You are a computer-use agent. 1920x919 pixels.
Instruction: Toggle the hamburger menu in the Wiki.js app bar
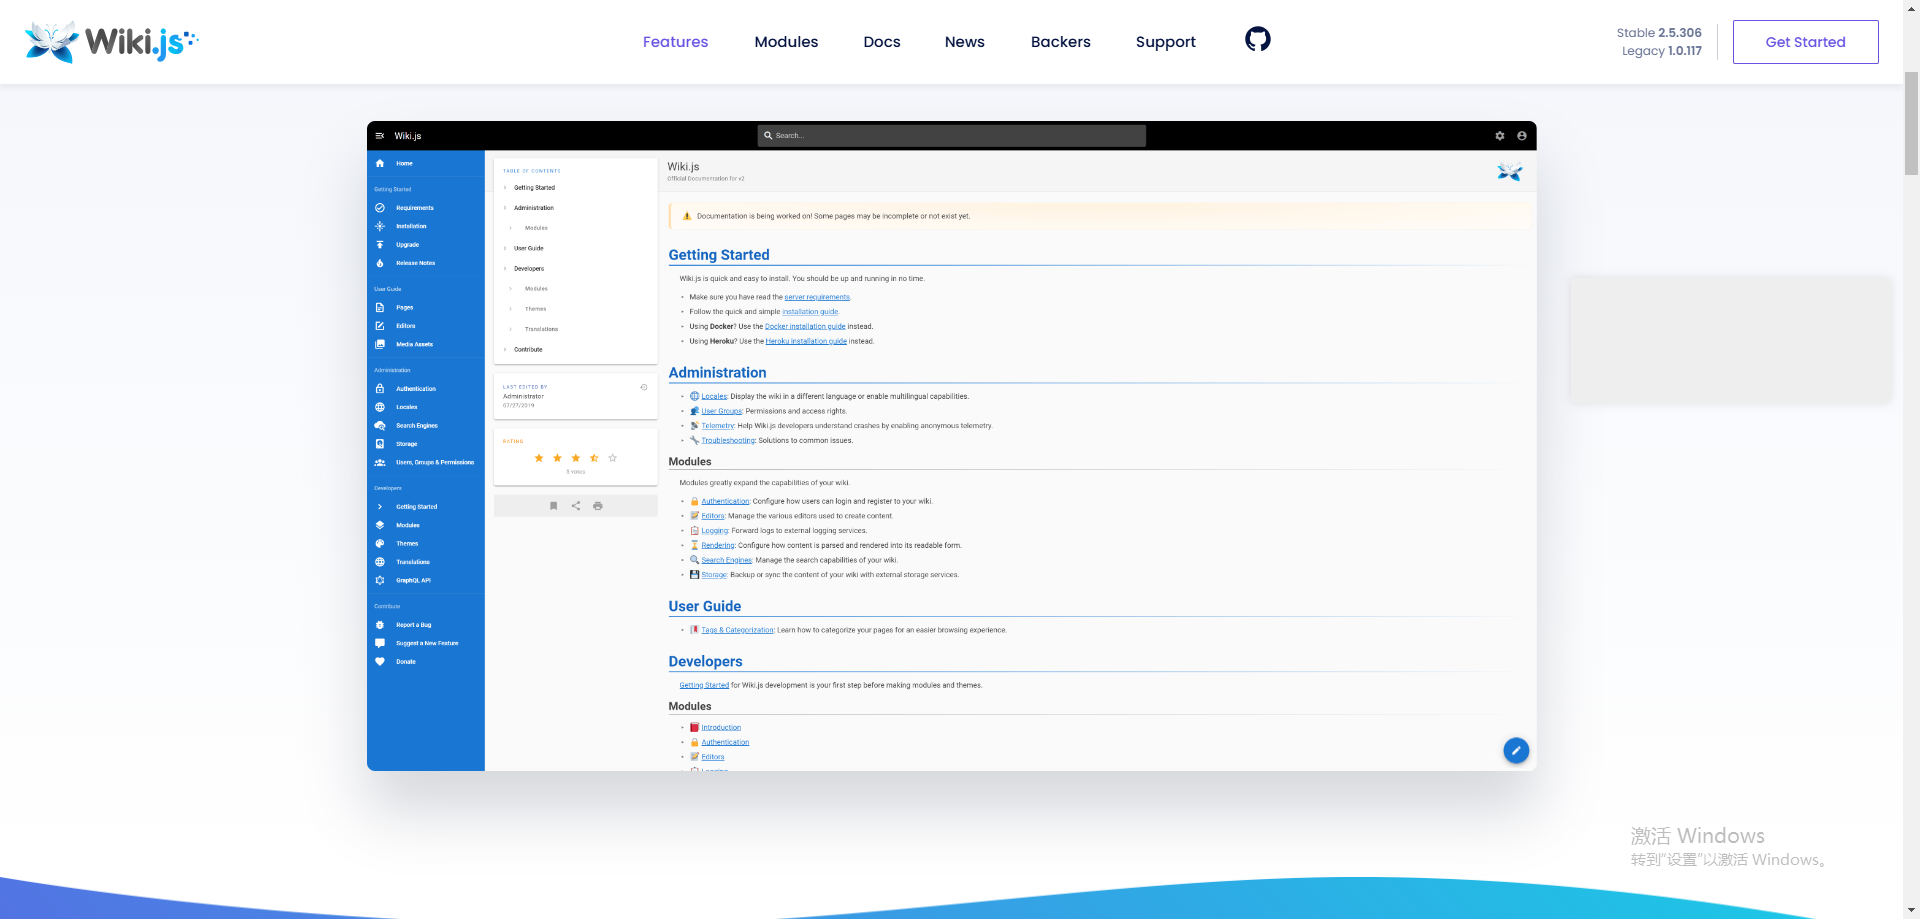(380, 136)
